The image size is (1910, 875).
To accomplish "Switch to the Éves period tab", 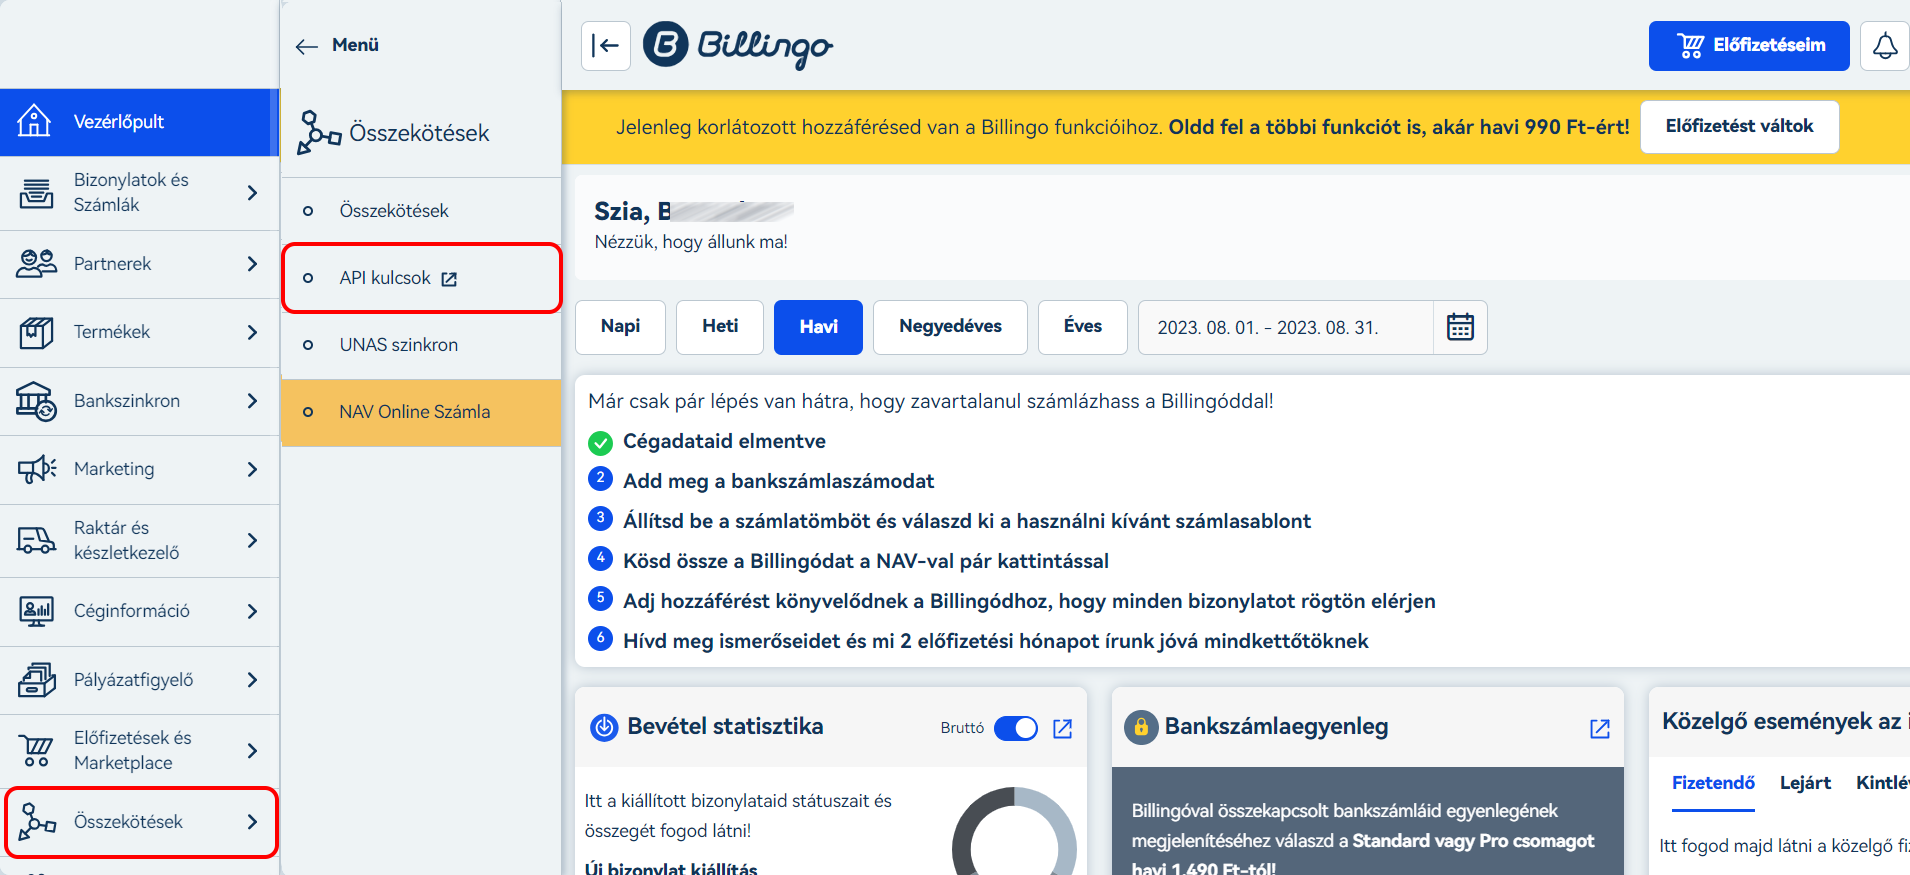I will pos(1083,327).
